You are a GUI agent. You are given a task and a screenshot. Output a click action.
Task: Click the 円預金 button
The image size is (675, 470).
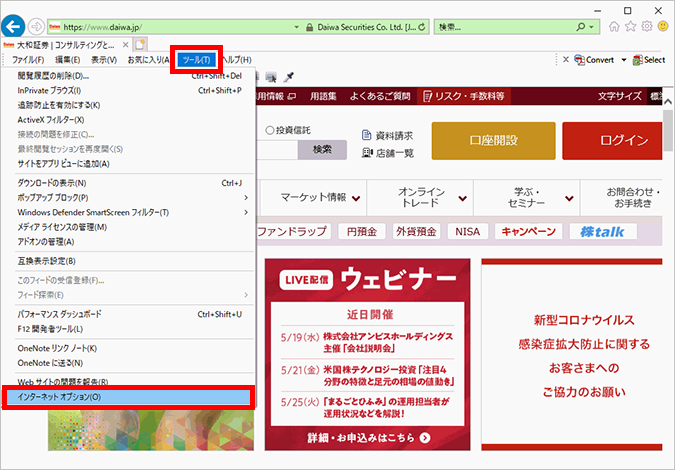tap(362, 232)
